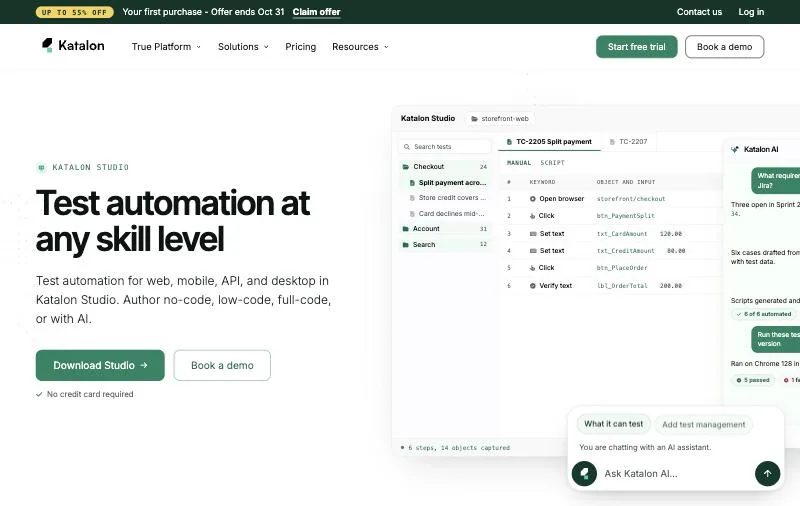The width and height of the screenshot is (800, 506).
Task: Select the MANUAL view tab
Action: (x=519, y=163)
